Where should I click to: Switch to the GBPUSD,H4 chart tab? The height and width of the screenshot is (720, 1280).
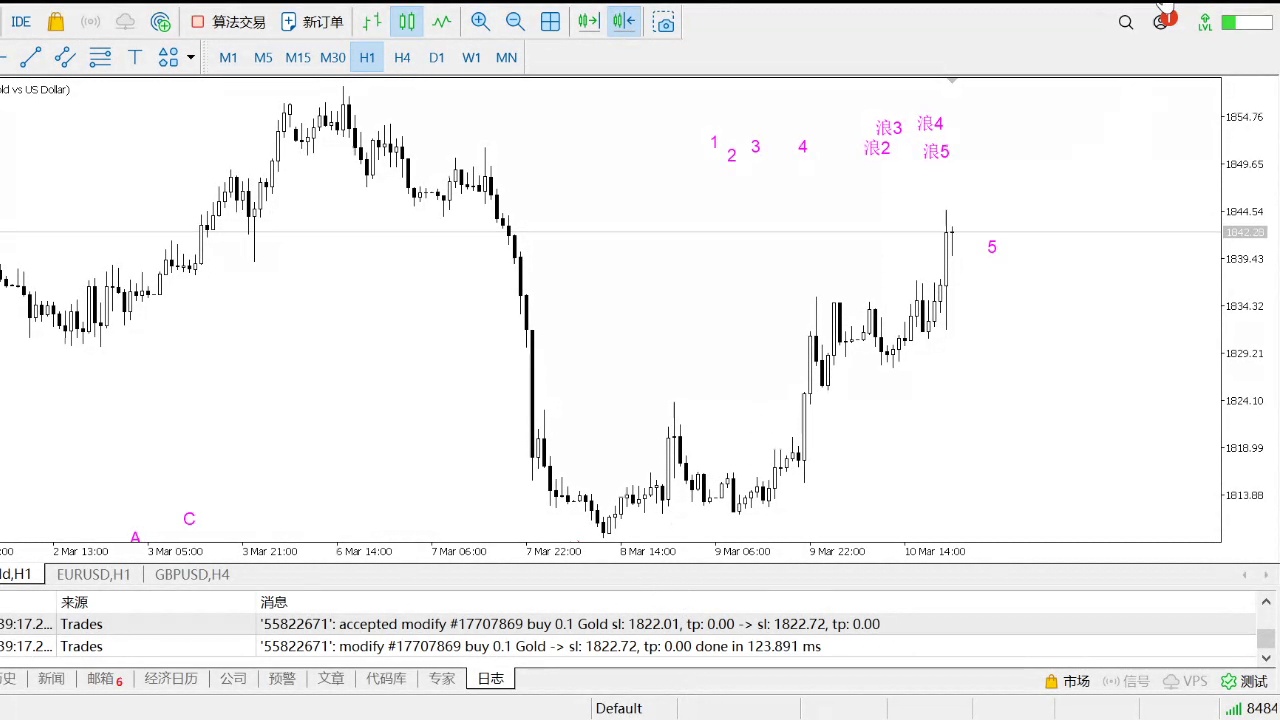[192, 574]
